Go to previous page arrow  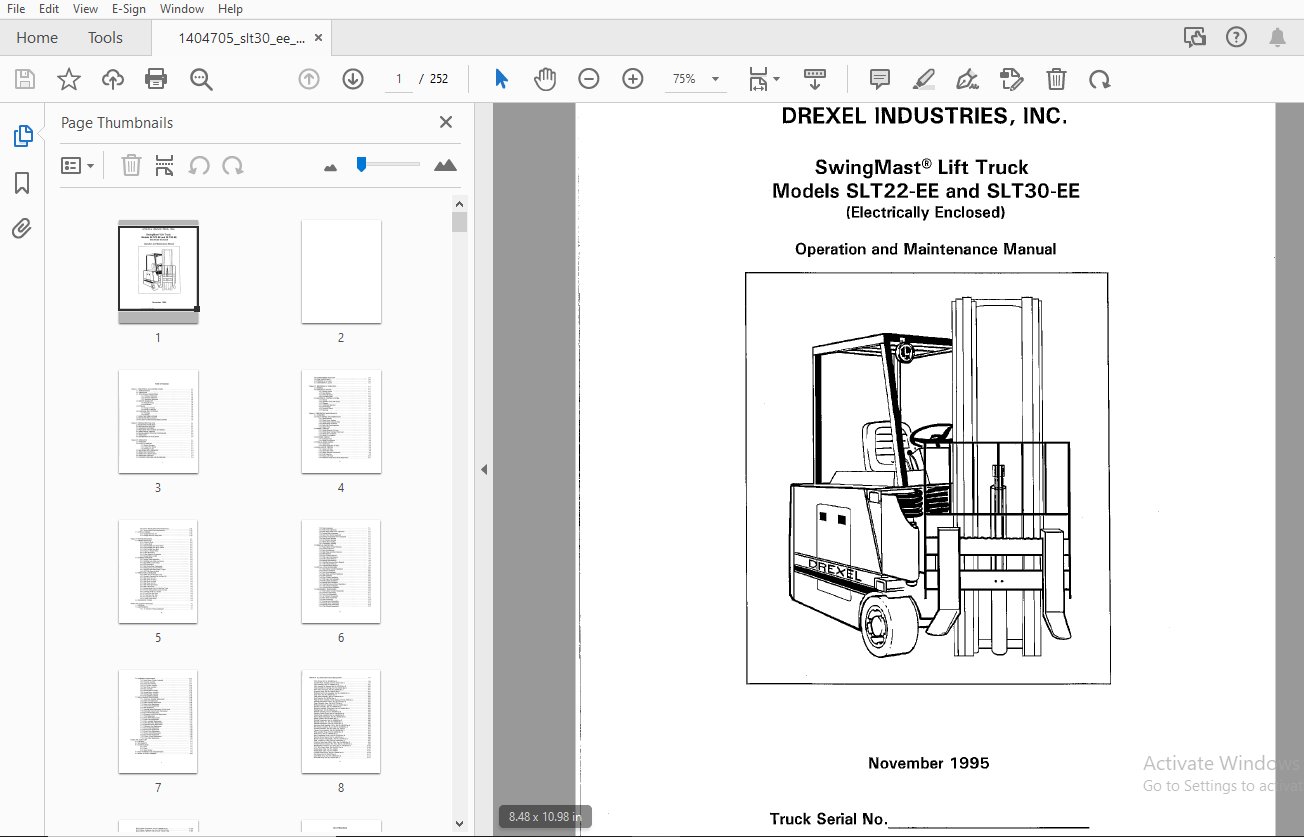tap(309, 79)
